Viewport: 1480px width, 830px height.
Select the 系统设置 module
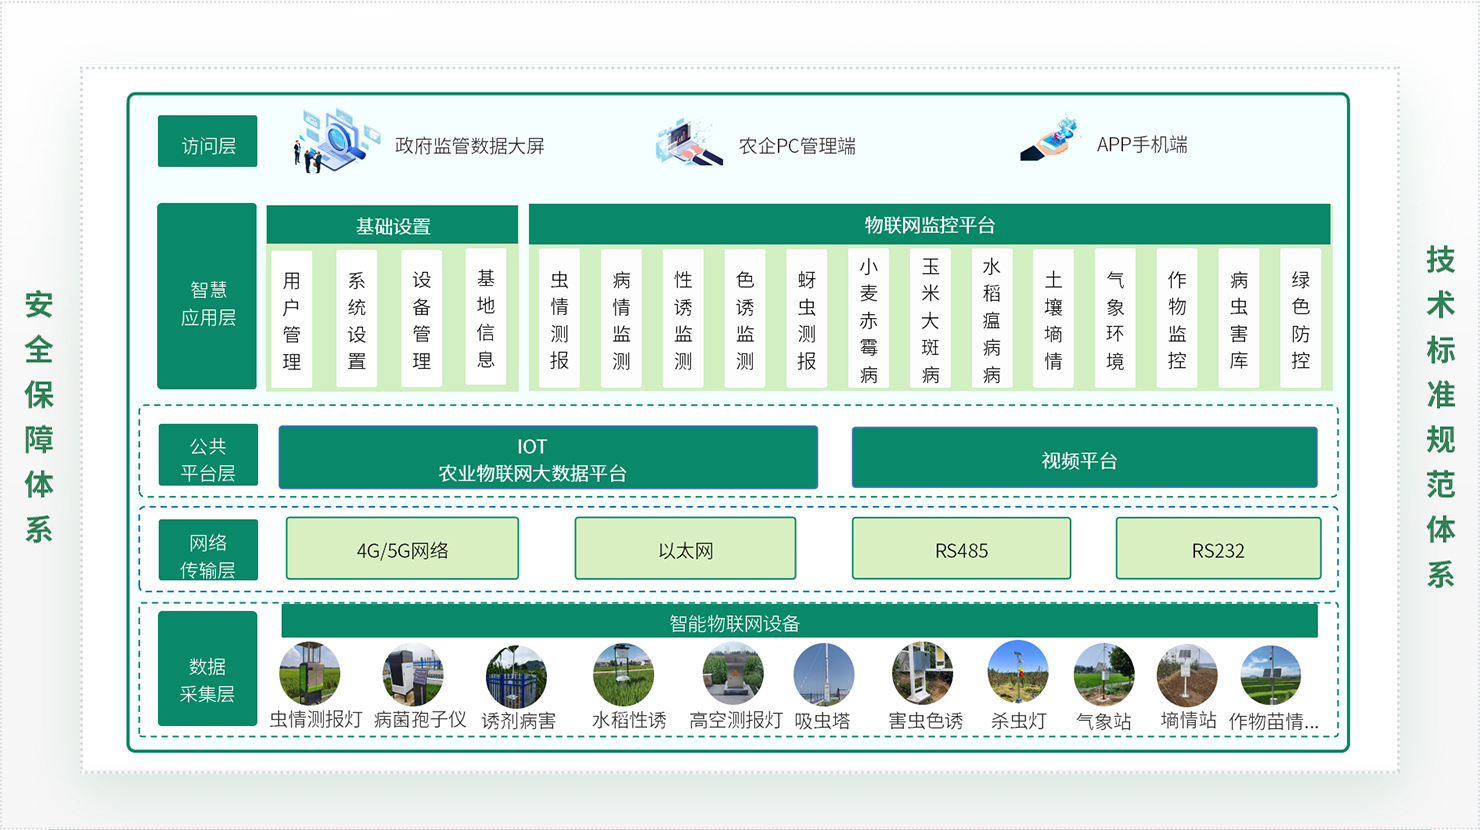tap(357, 319)
